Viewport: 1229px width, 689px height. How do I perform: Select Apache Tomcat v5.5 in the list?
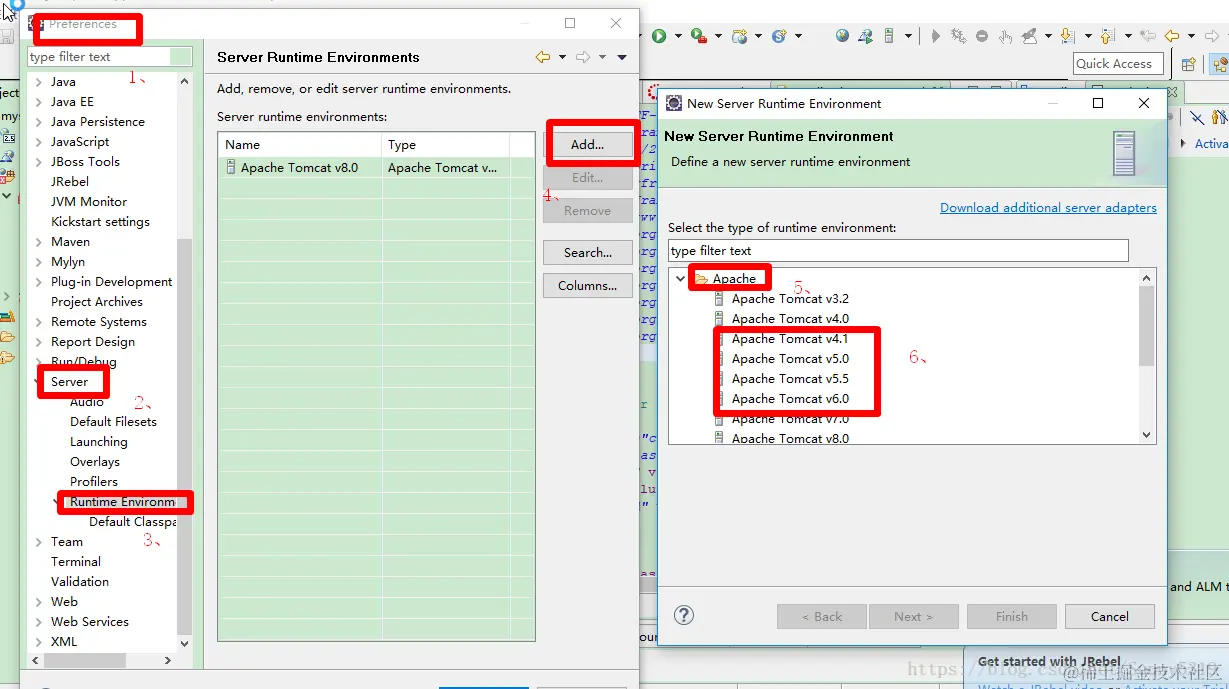click(x=790, y=379)
